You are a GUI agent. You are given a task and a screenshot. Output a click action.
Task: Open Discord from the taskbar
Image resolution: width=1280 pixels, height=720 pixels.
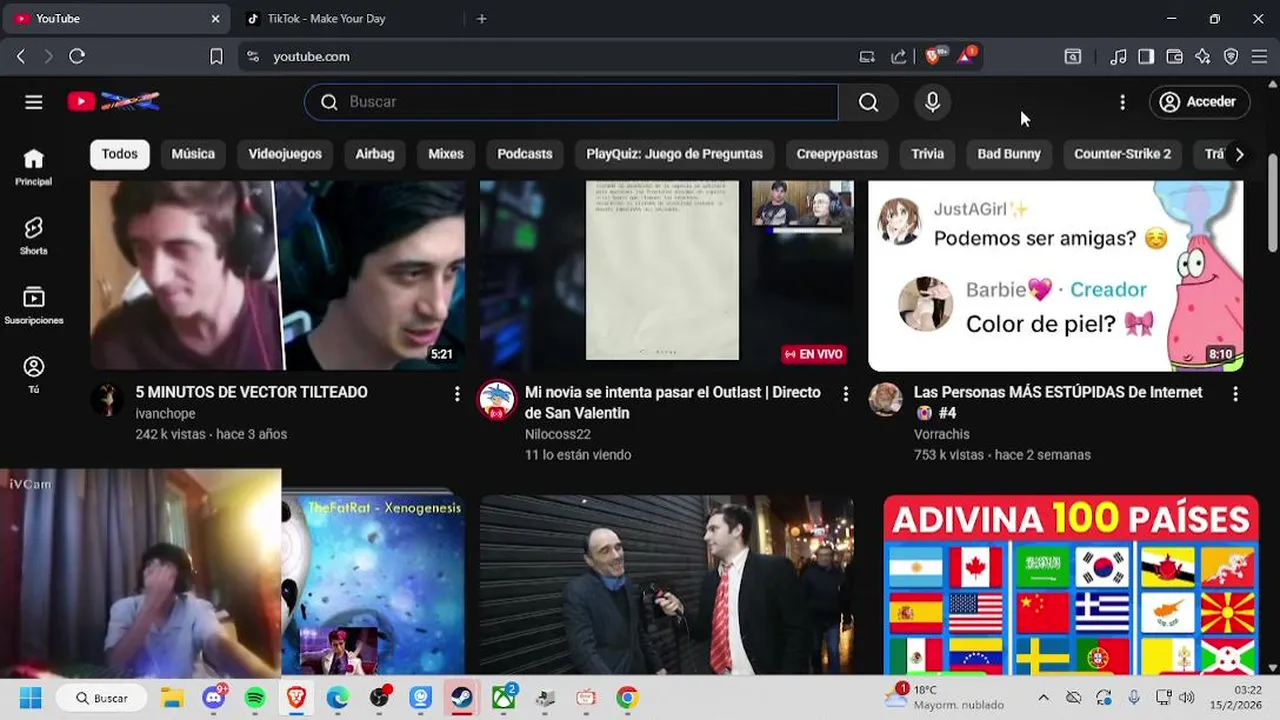click(213, 697)
